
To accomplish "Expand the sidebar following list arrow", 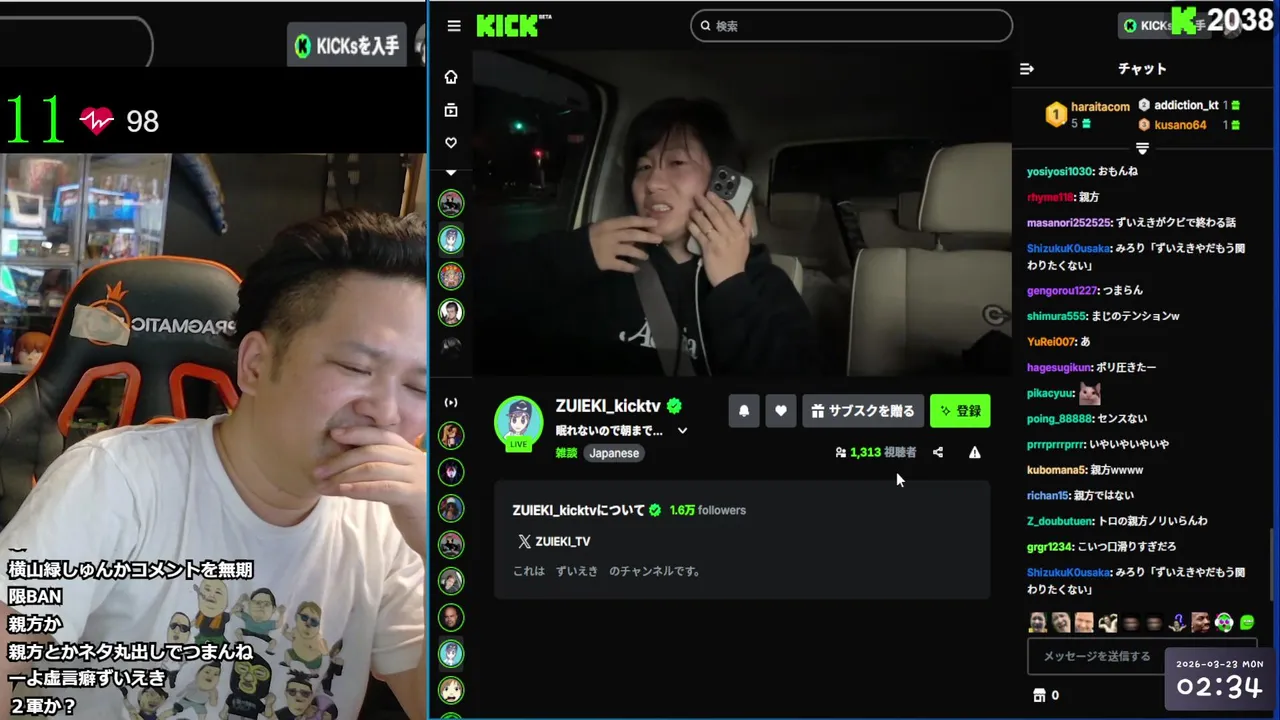I will pos(451,173).
